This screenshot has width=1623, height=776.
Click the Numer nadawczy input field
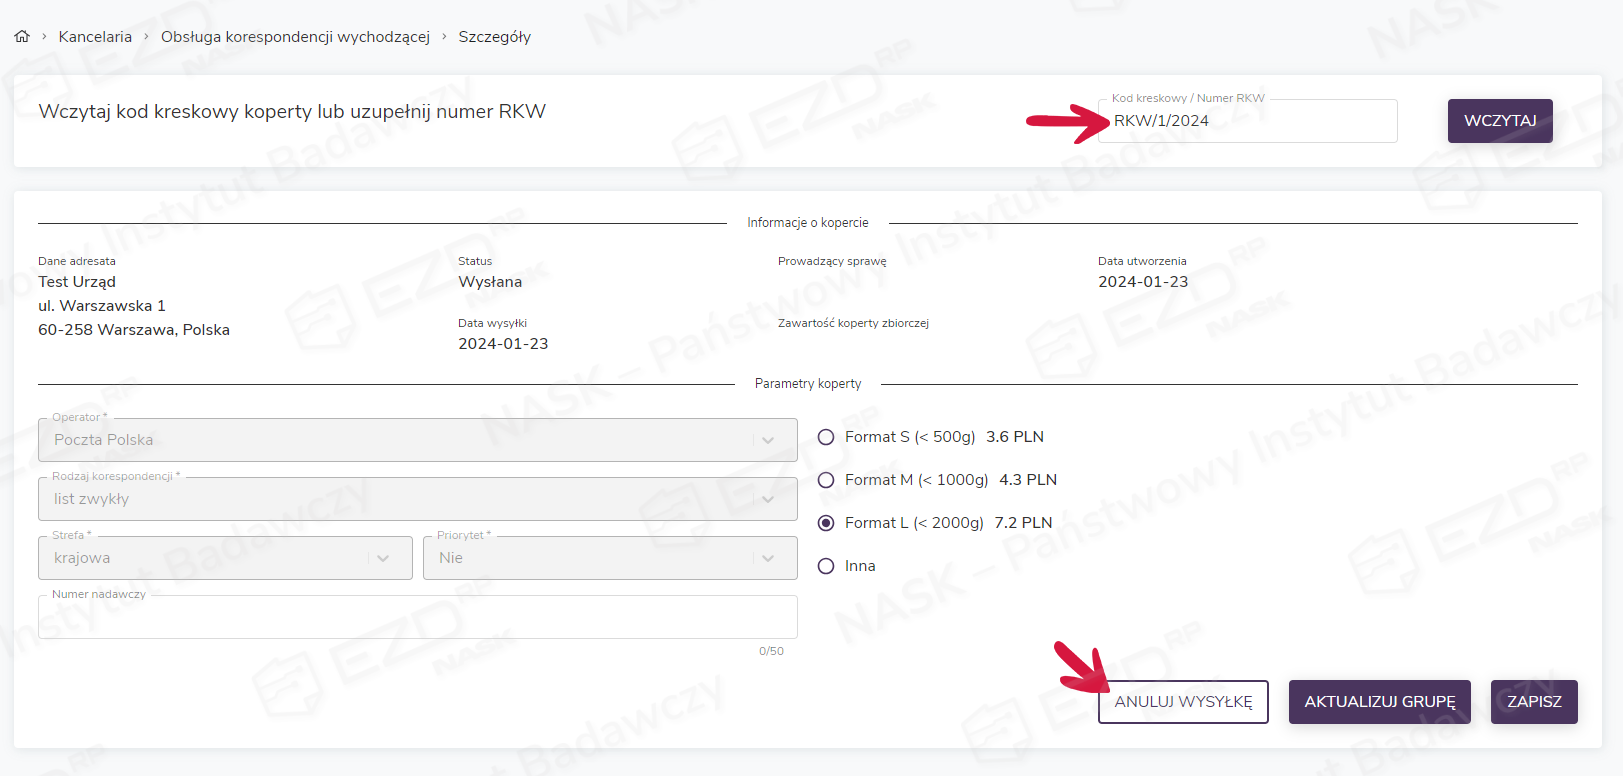417,618
